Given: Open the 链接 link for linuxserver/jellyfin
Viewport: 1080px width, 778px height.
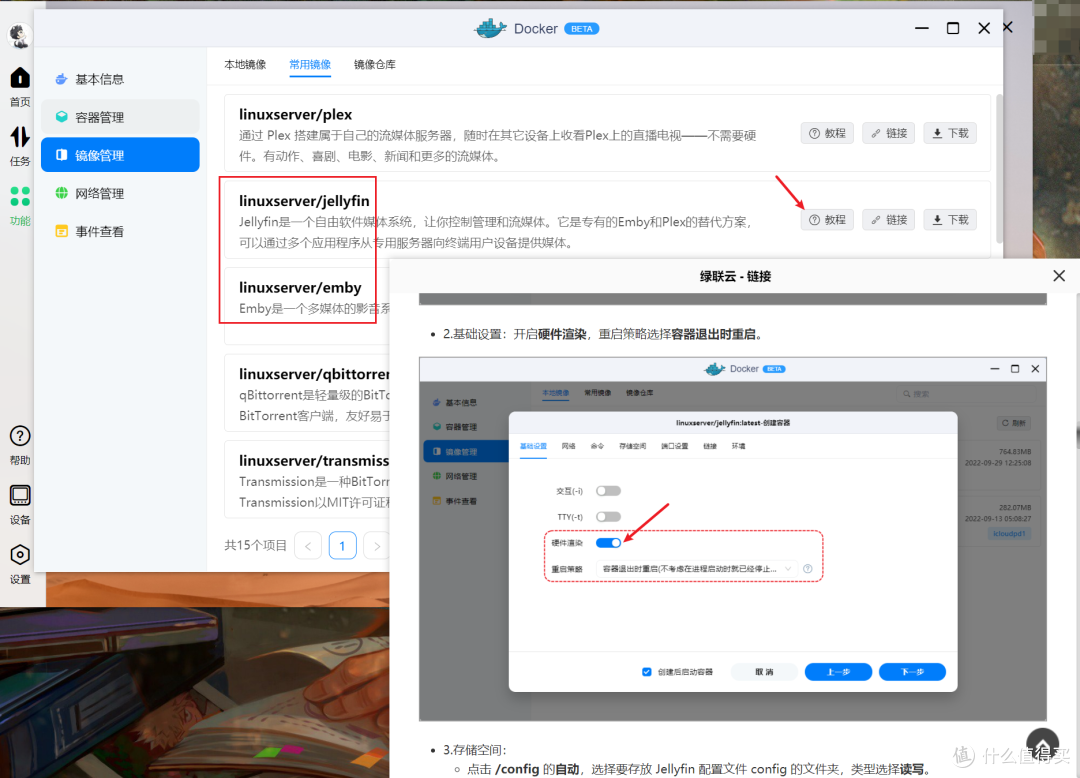Looking at the screenshot, I should click(x=889, y=220).
